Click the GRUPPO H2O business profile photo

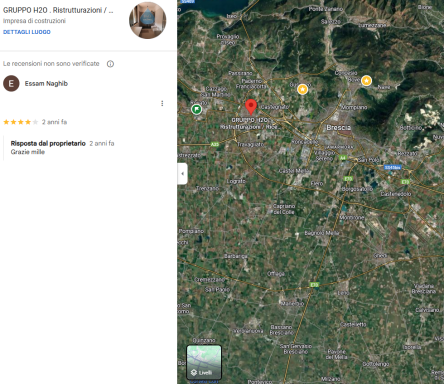pos(148,20)
